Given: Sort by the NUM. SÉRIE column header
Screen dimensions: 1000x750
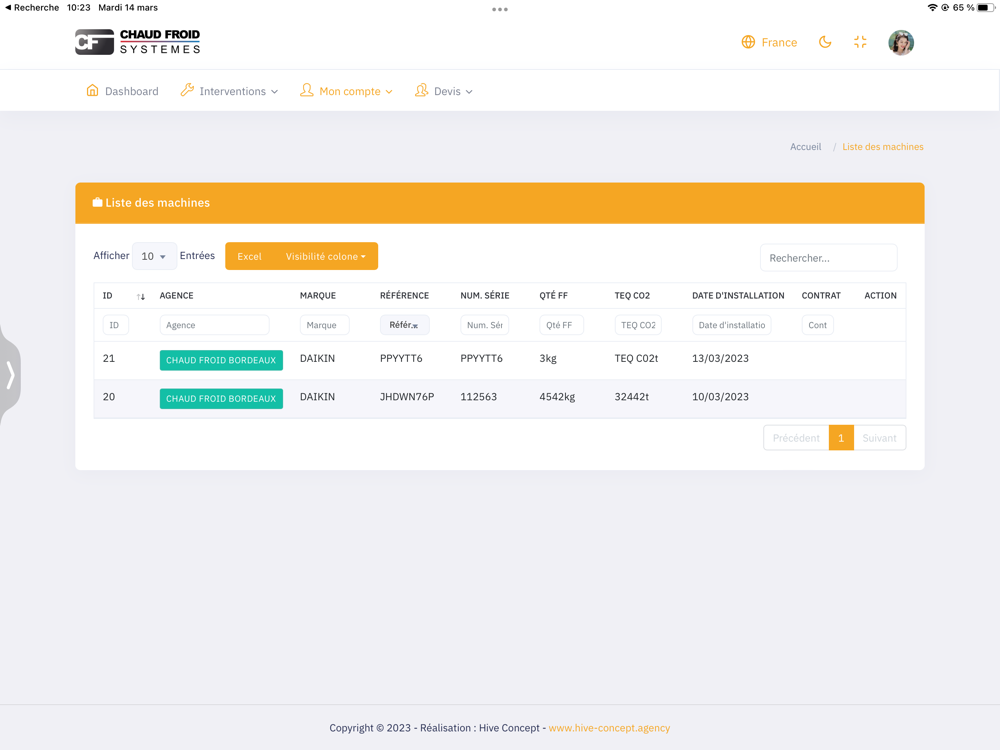Looking at the screenshot, I should point(485,296).
